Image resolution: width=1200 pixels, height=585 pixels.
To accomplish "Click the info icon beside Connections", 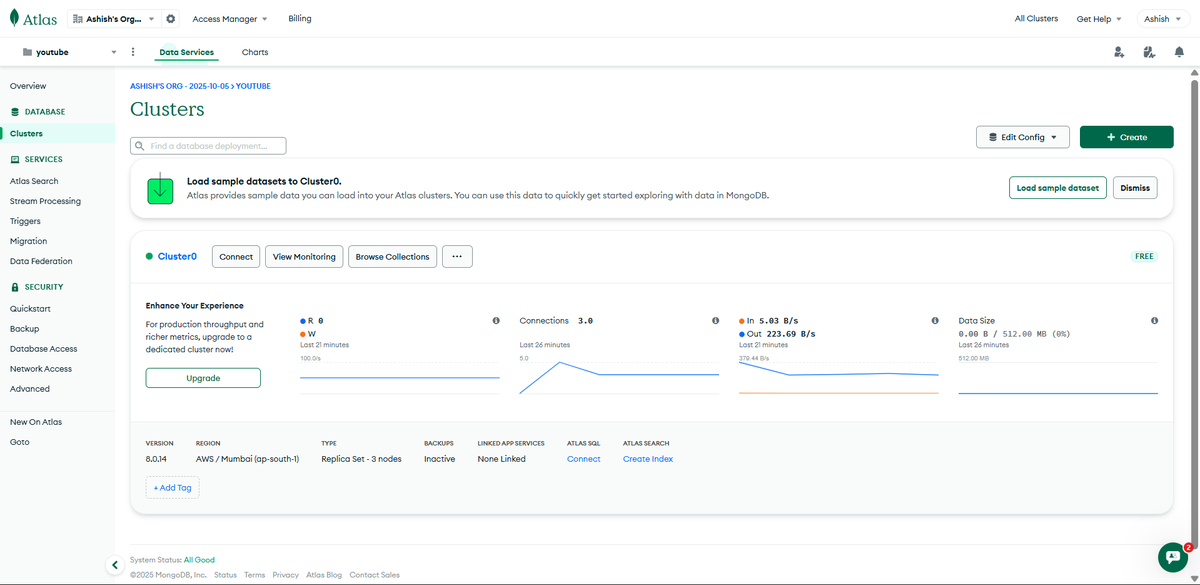I will click(715, 321).
